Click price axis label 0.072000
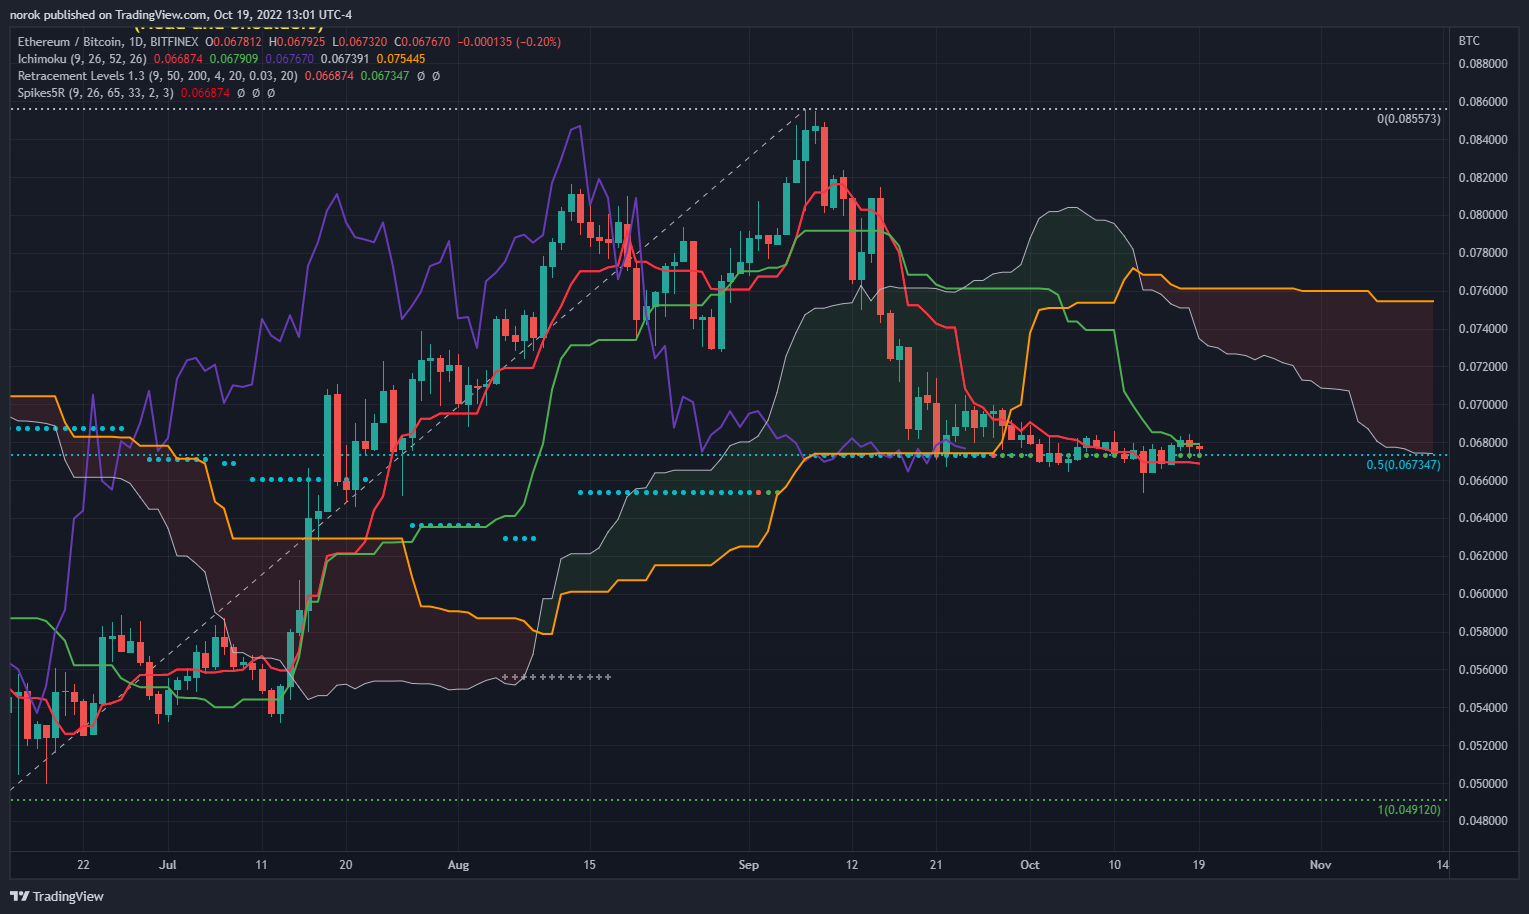Viewport: 1529px width, 914px height. (1483, 367)
